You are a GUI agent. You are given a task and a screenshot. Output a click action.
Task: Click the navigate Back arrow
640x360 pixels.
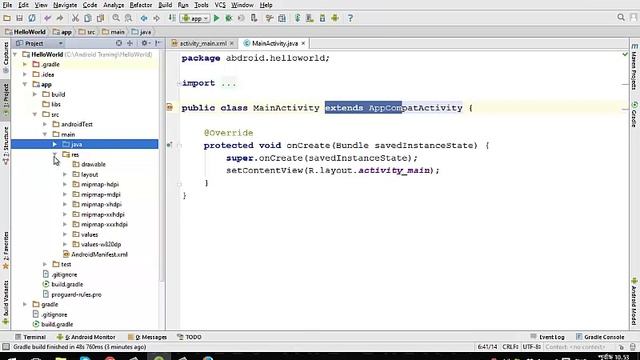pyautogui.click(x=144, y=18)
